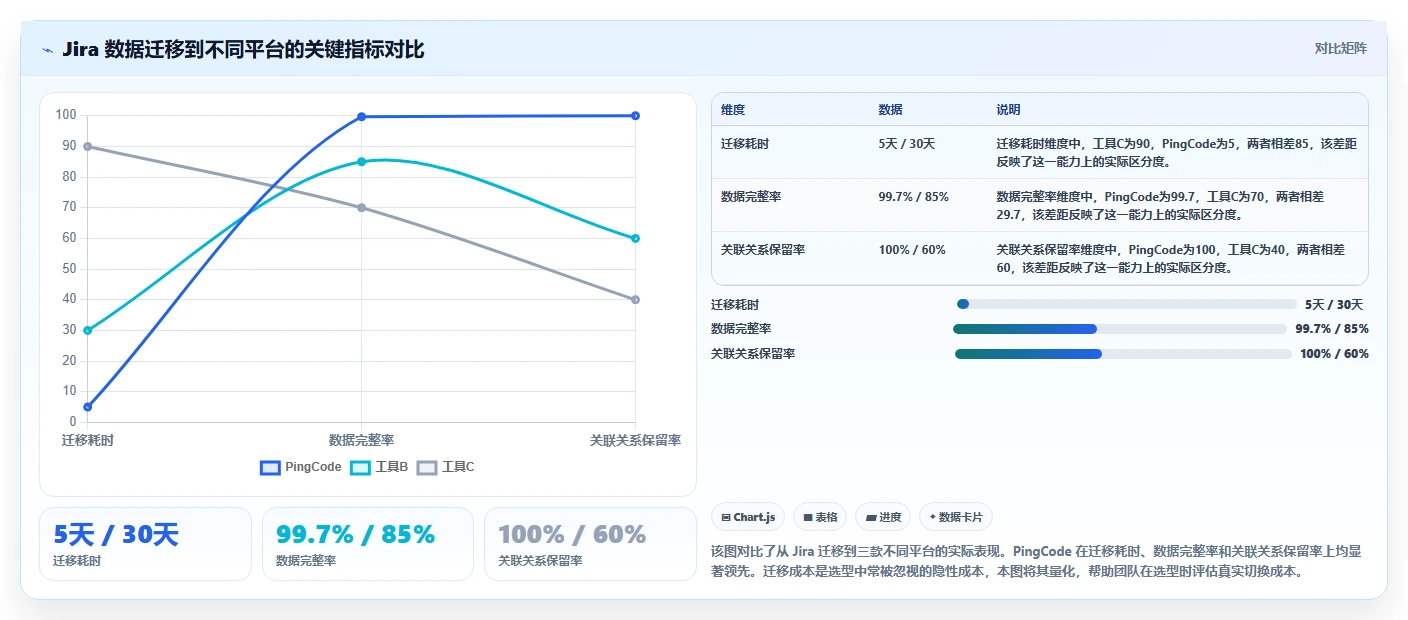Click the 对比矩阵 label in header
The image size is (1408, 620).
1340,49
